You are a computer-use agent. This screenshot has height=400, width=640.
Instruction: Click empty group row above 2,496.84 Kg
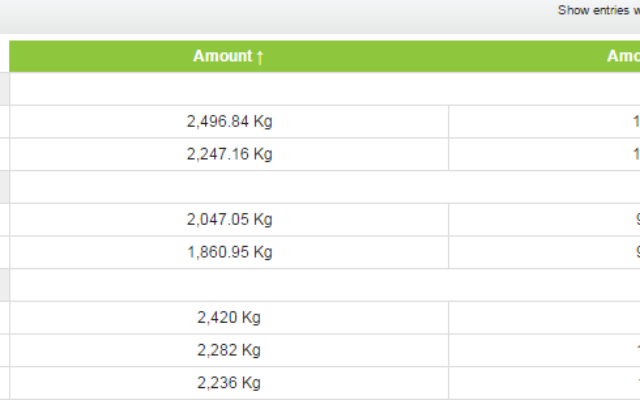(325, 89)
